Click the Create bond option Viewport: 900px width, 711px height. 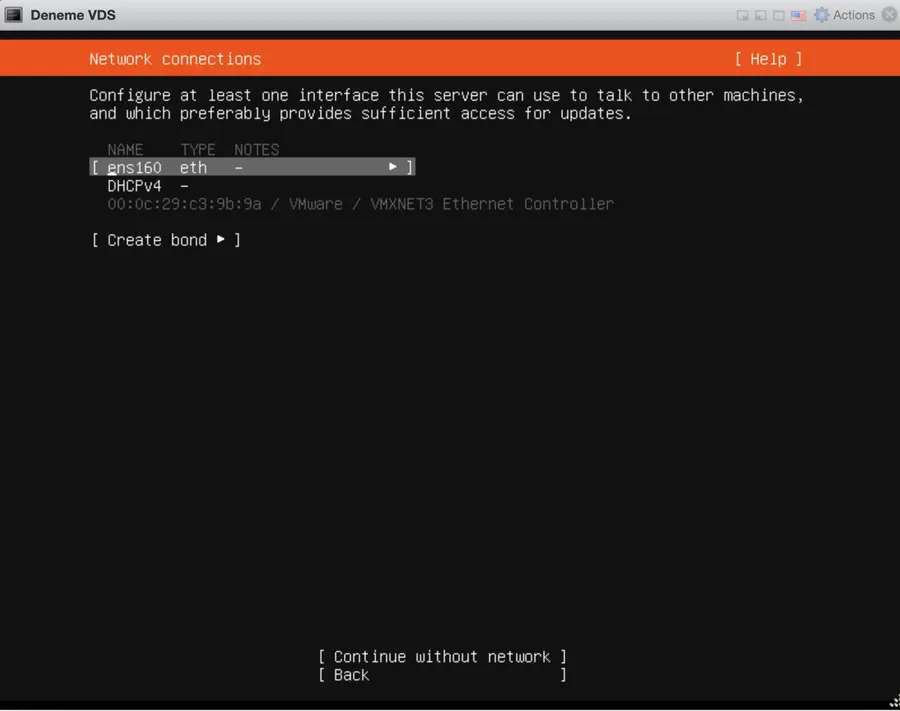point(165,240)
